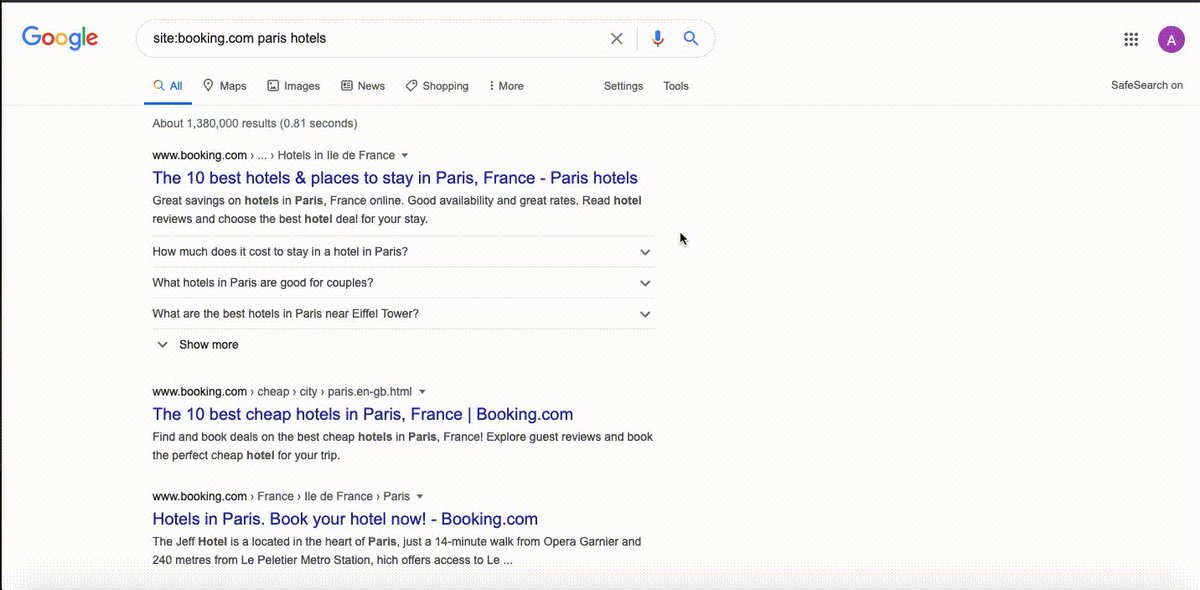Open the More menu

pos(506,86)
